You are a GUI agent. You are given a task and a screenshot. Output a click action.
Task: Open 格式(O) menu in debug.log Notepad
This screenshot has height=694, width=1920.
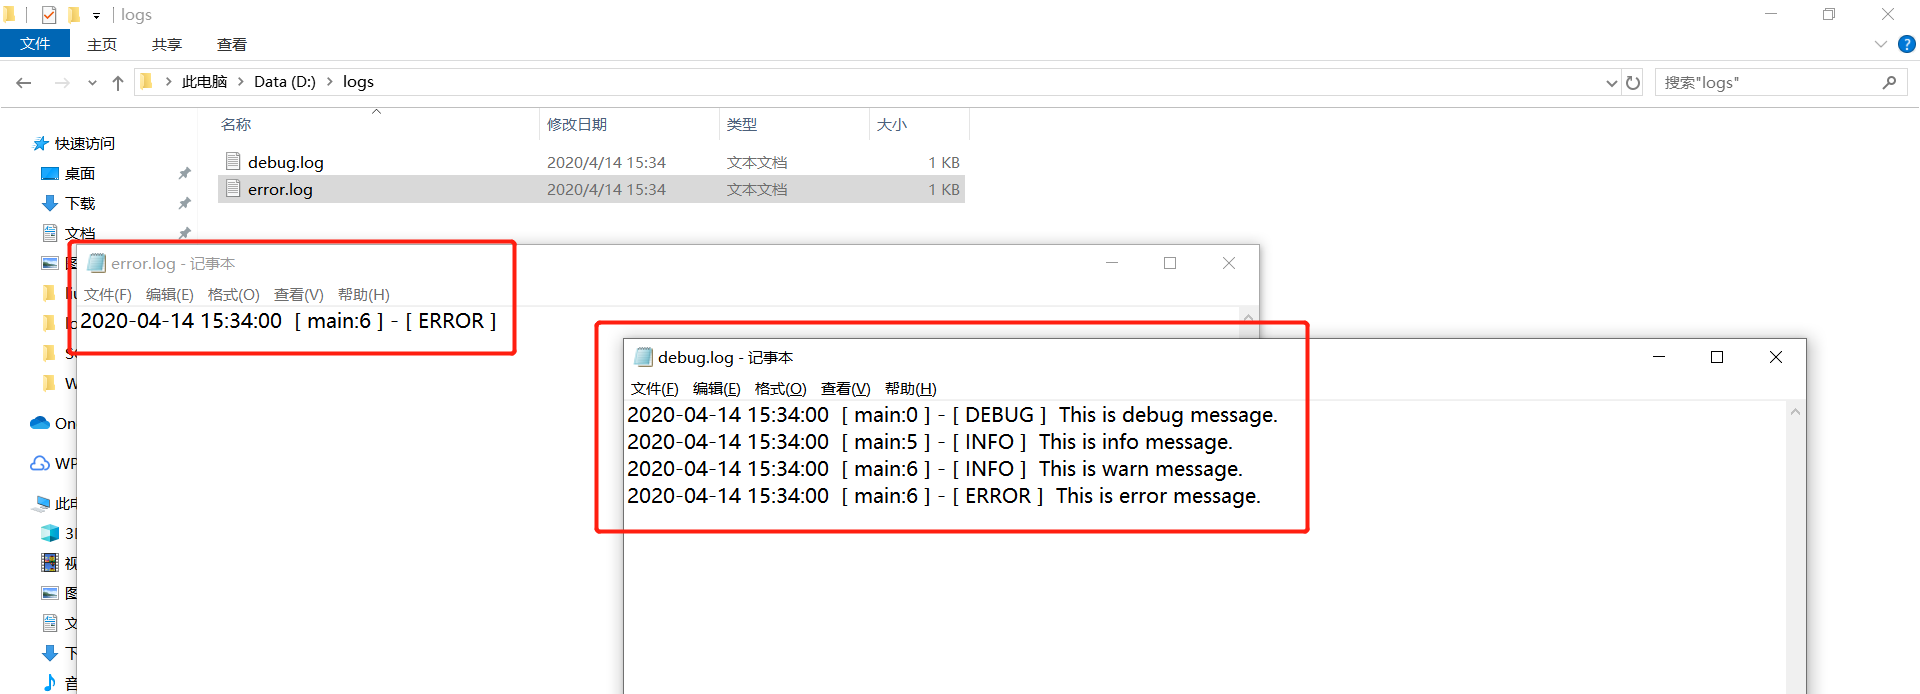[x=781, y=389]
